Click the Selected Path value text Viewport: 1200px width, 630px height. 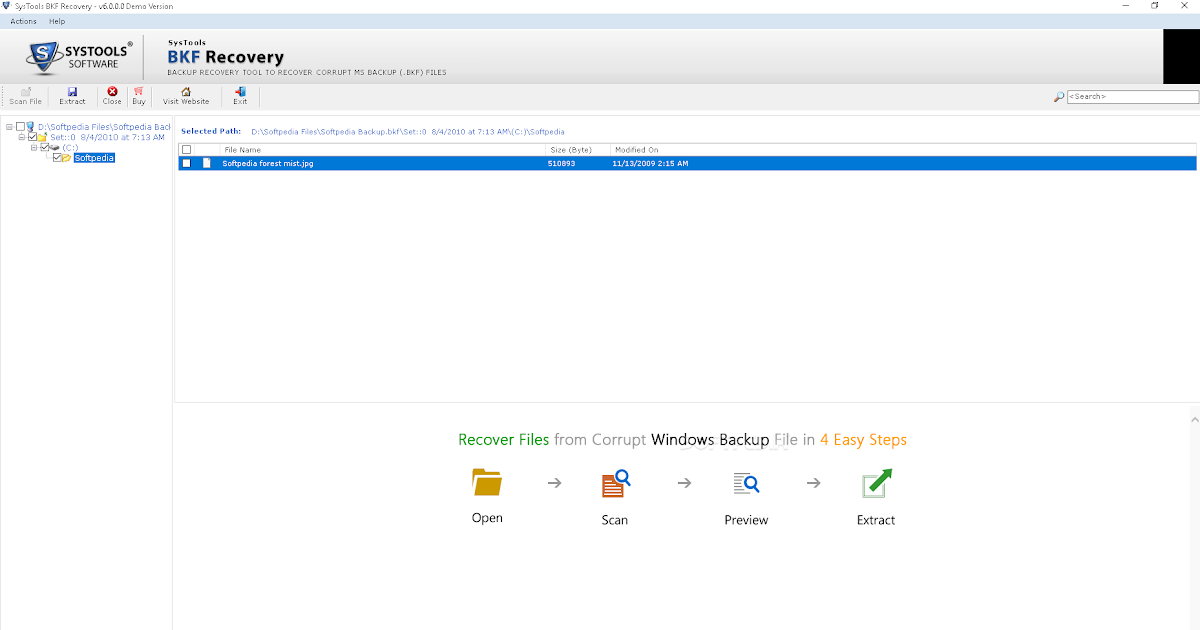tap(408, 131)
